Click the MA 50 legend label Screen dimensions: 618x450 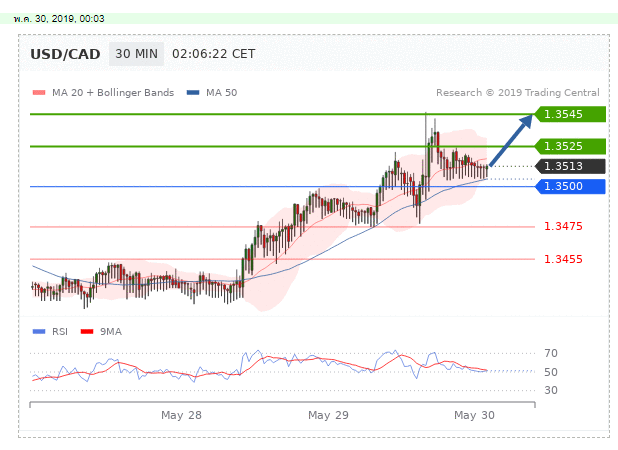222,93
